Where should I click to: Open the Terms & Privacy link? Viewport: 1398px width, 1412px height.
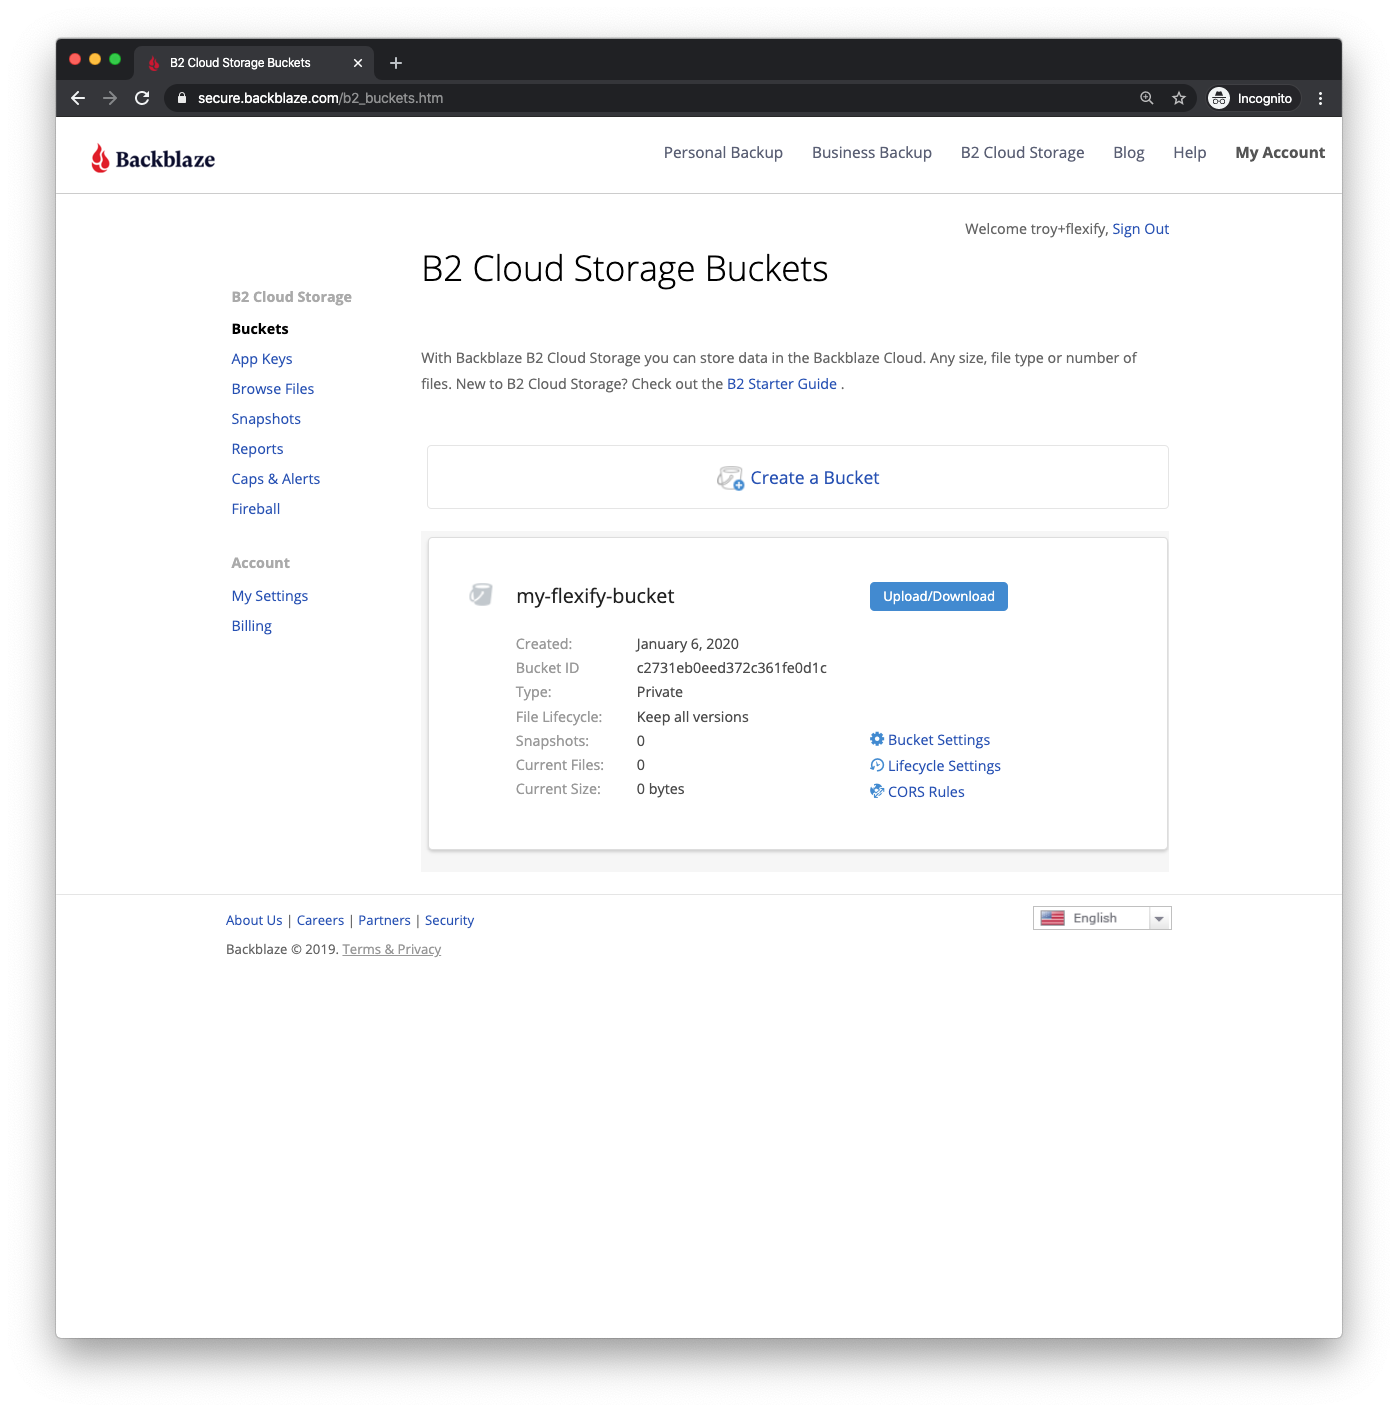point(392,949)
